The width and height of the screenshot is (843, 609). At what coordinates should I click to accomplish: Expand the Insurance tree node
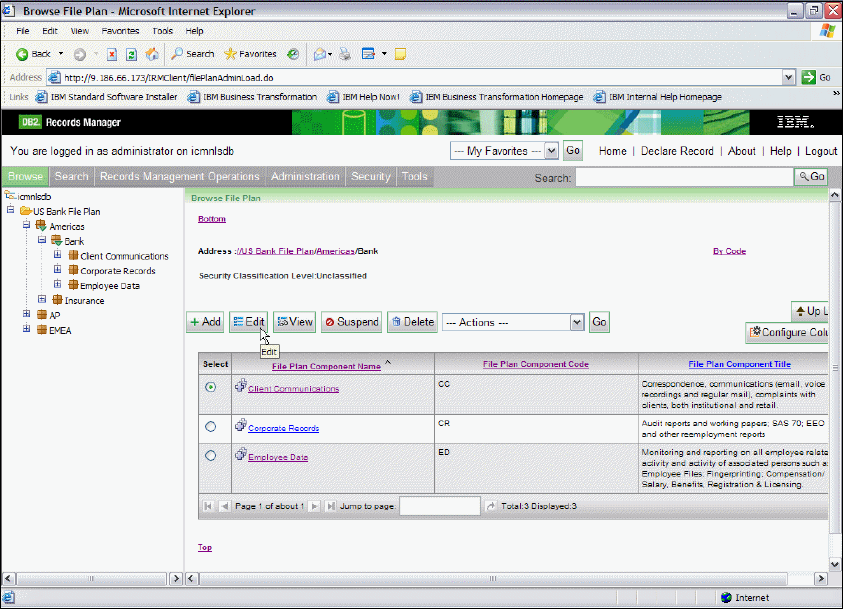click(x=42, y=299)
